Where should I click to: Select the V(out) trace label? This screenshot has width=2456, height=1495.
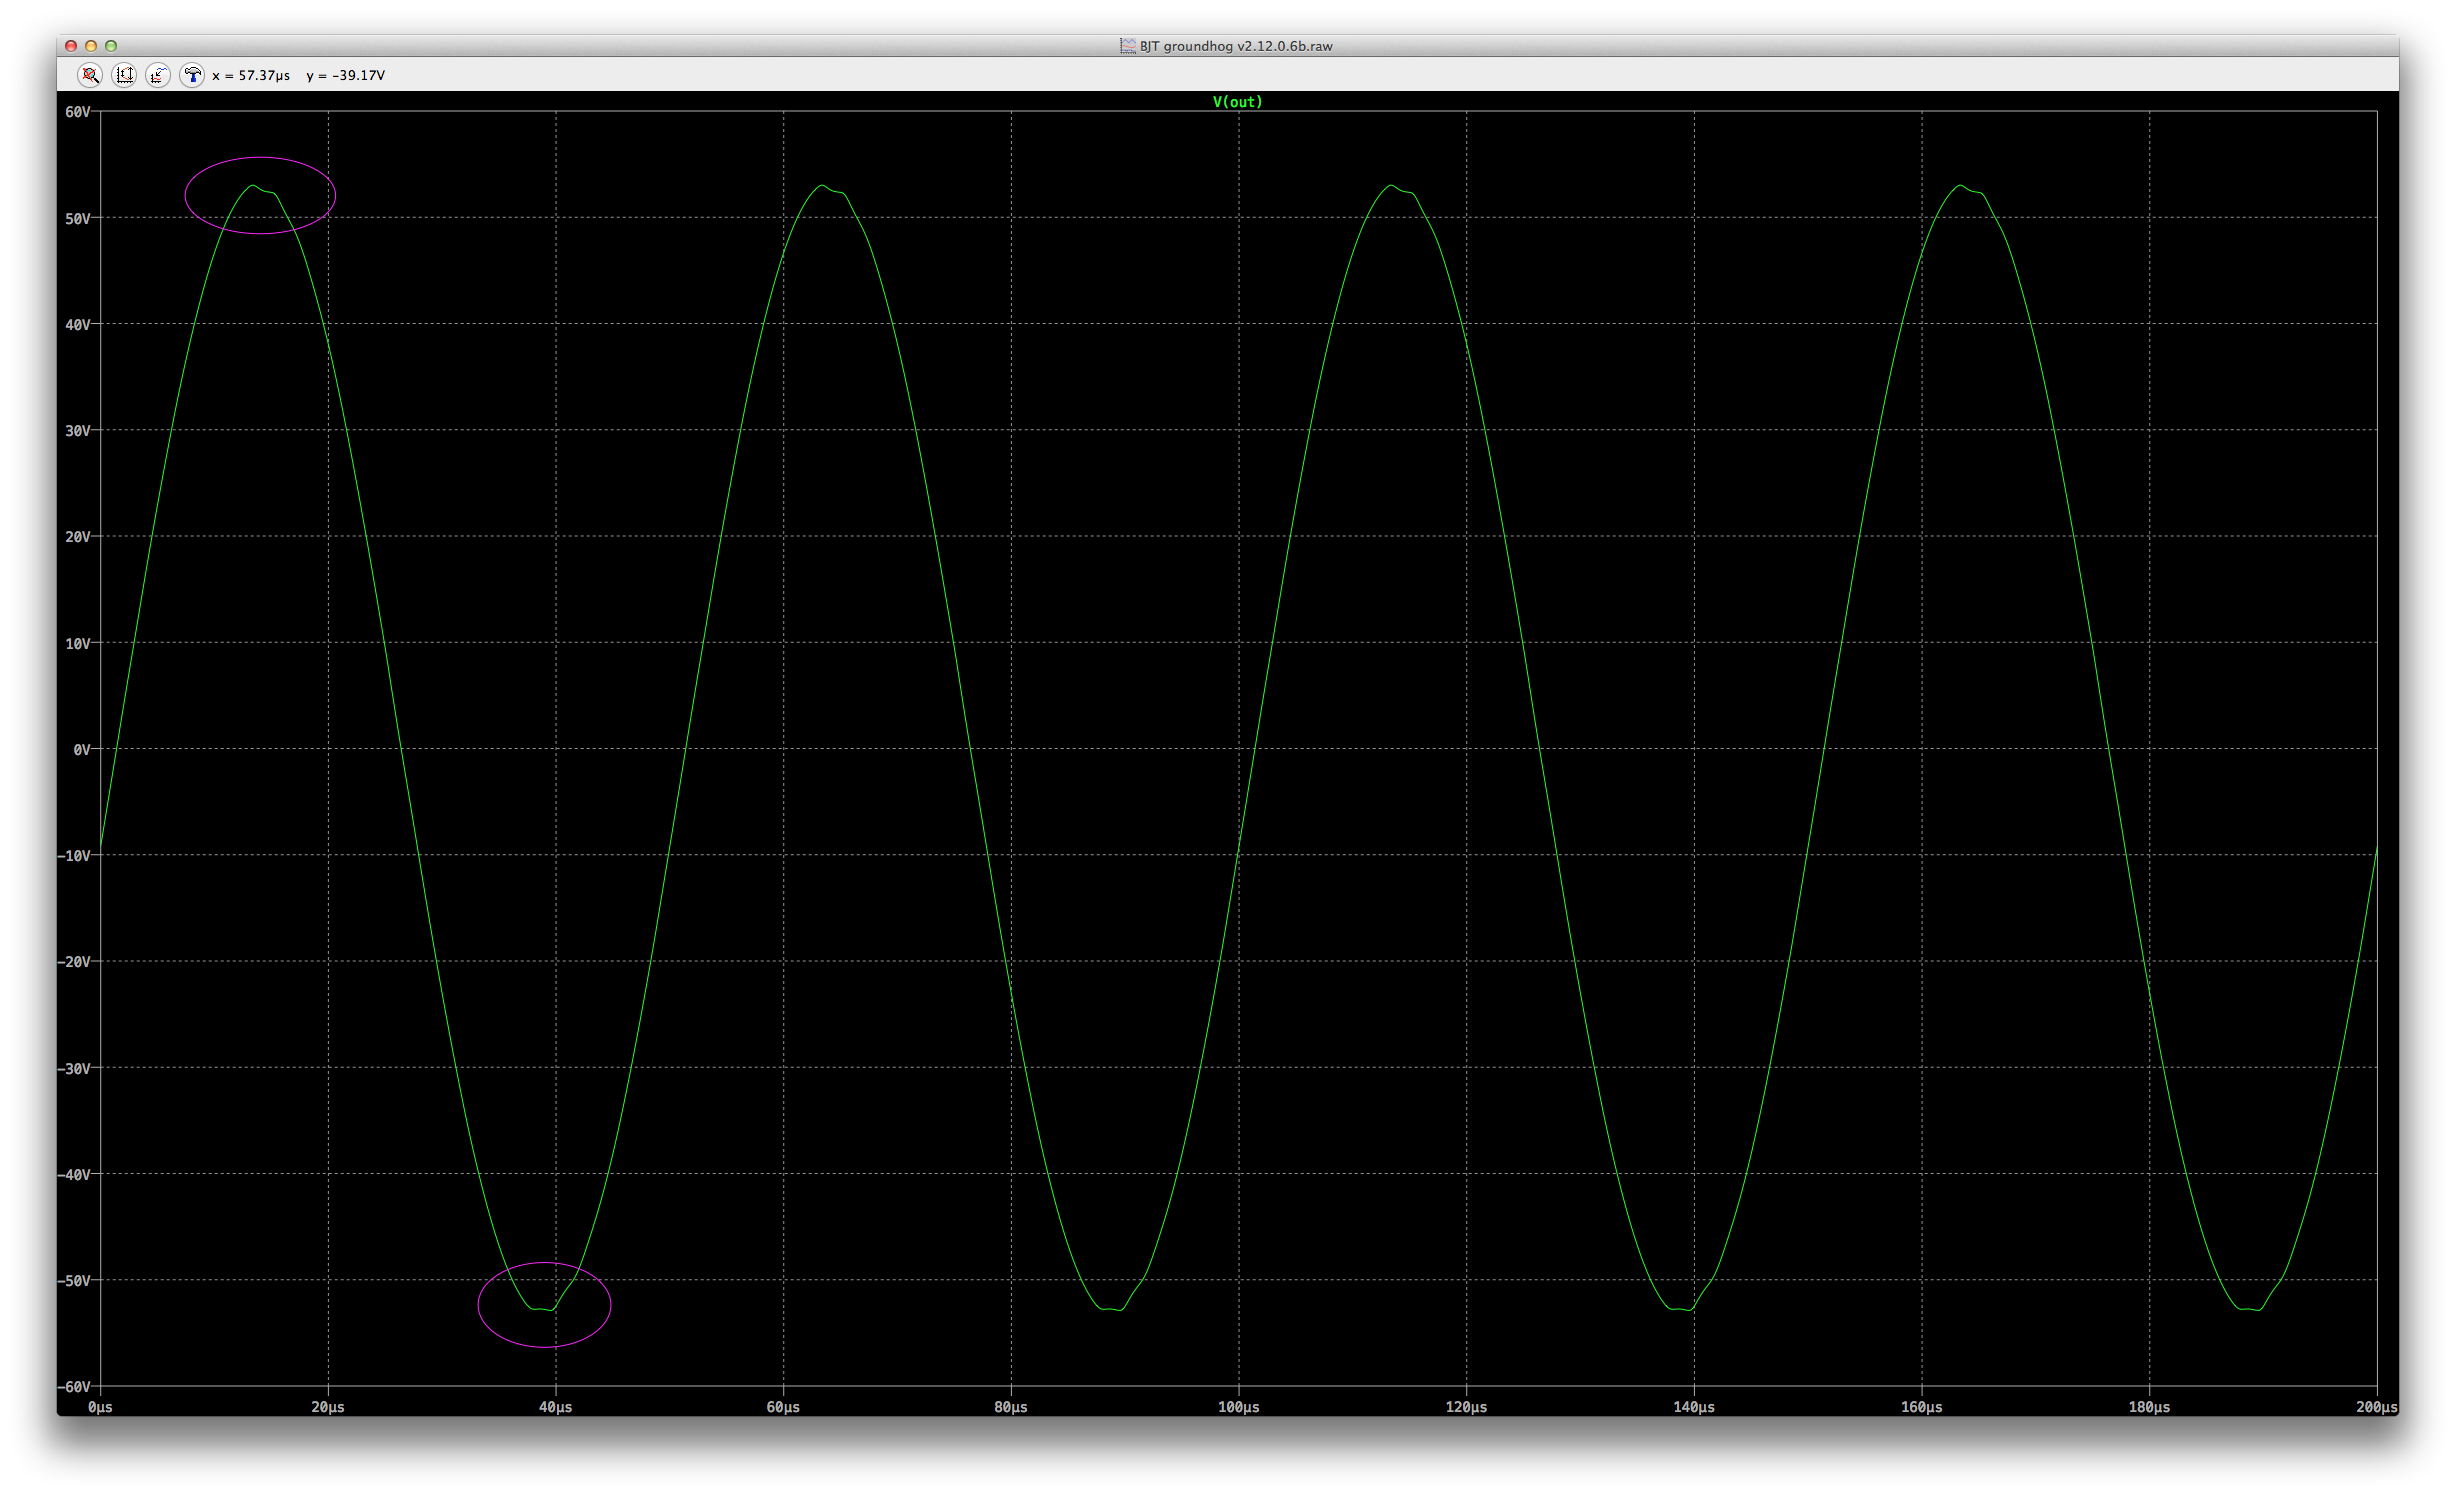coord(1237,102)
